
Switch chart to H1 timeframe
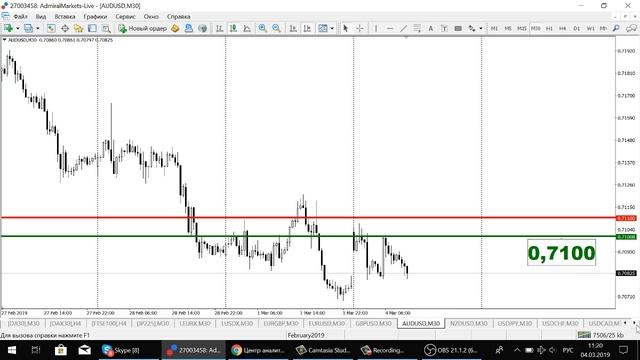pos(549,28)
